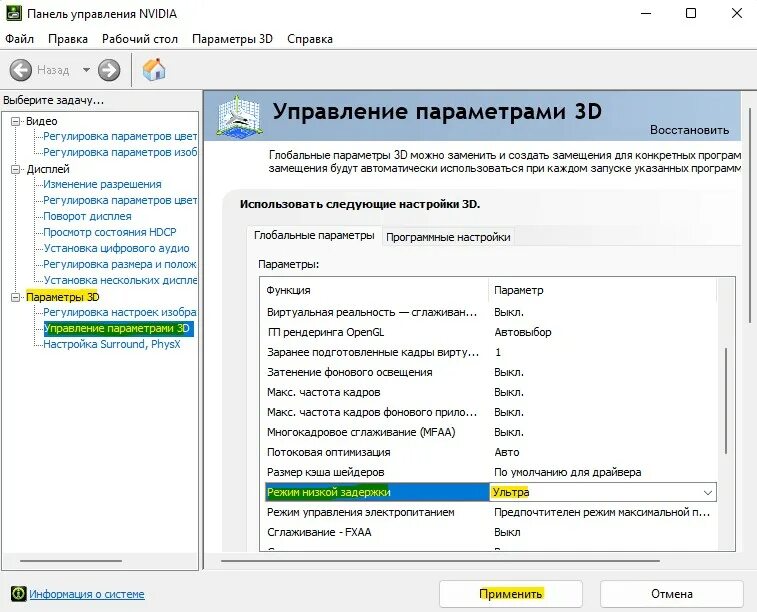
Task: Select Регулировка настроек изображения task
Action: click(120, 312)
